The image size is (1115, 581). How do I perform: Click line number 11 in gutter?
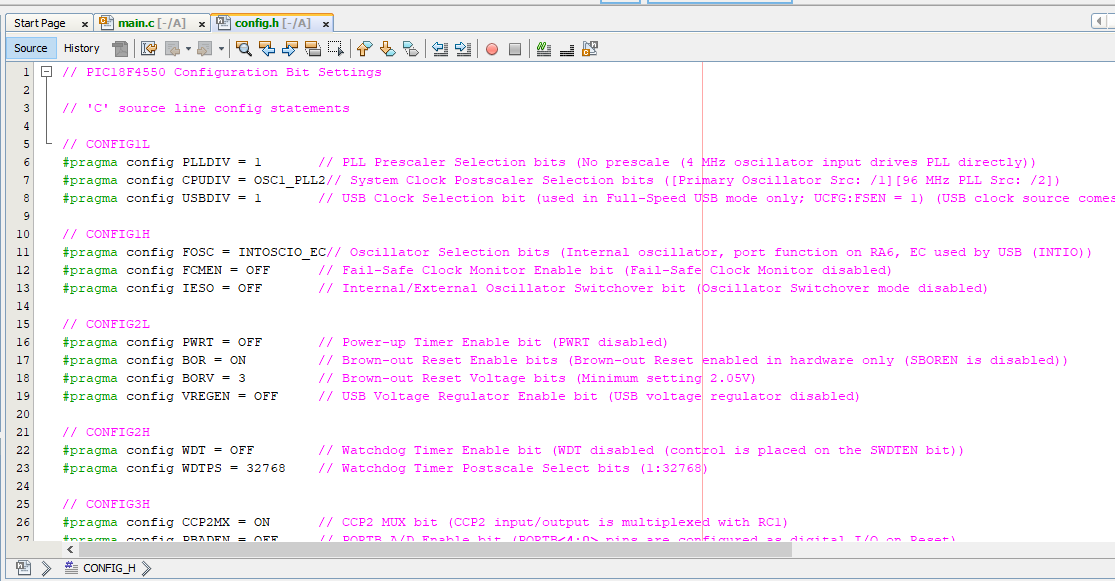[x=23, y=252]
